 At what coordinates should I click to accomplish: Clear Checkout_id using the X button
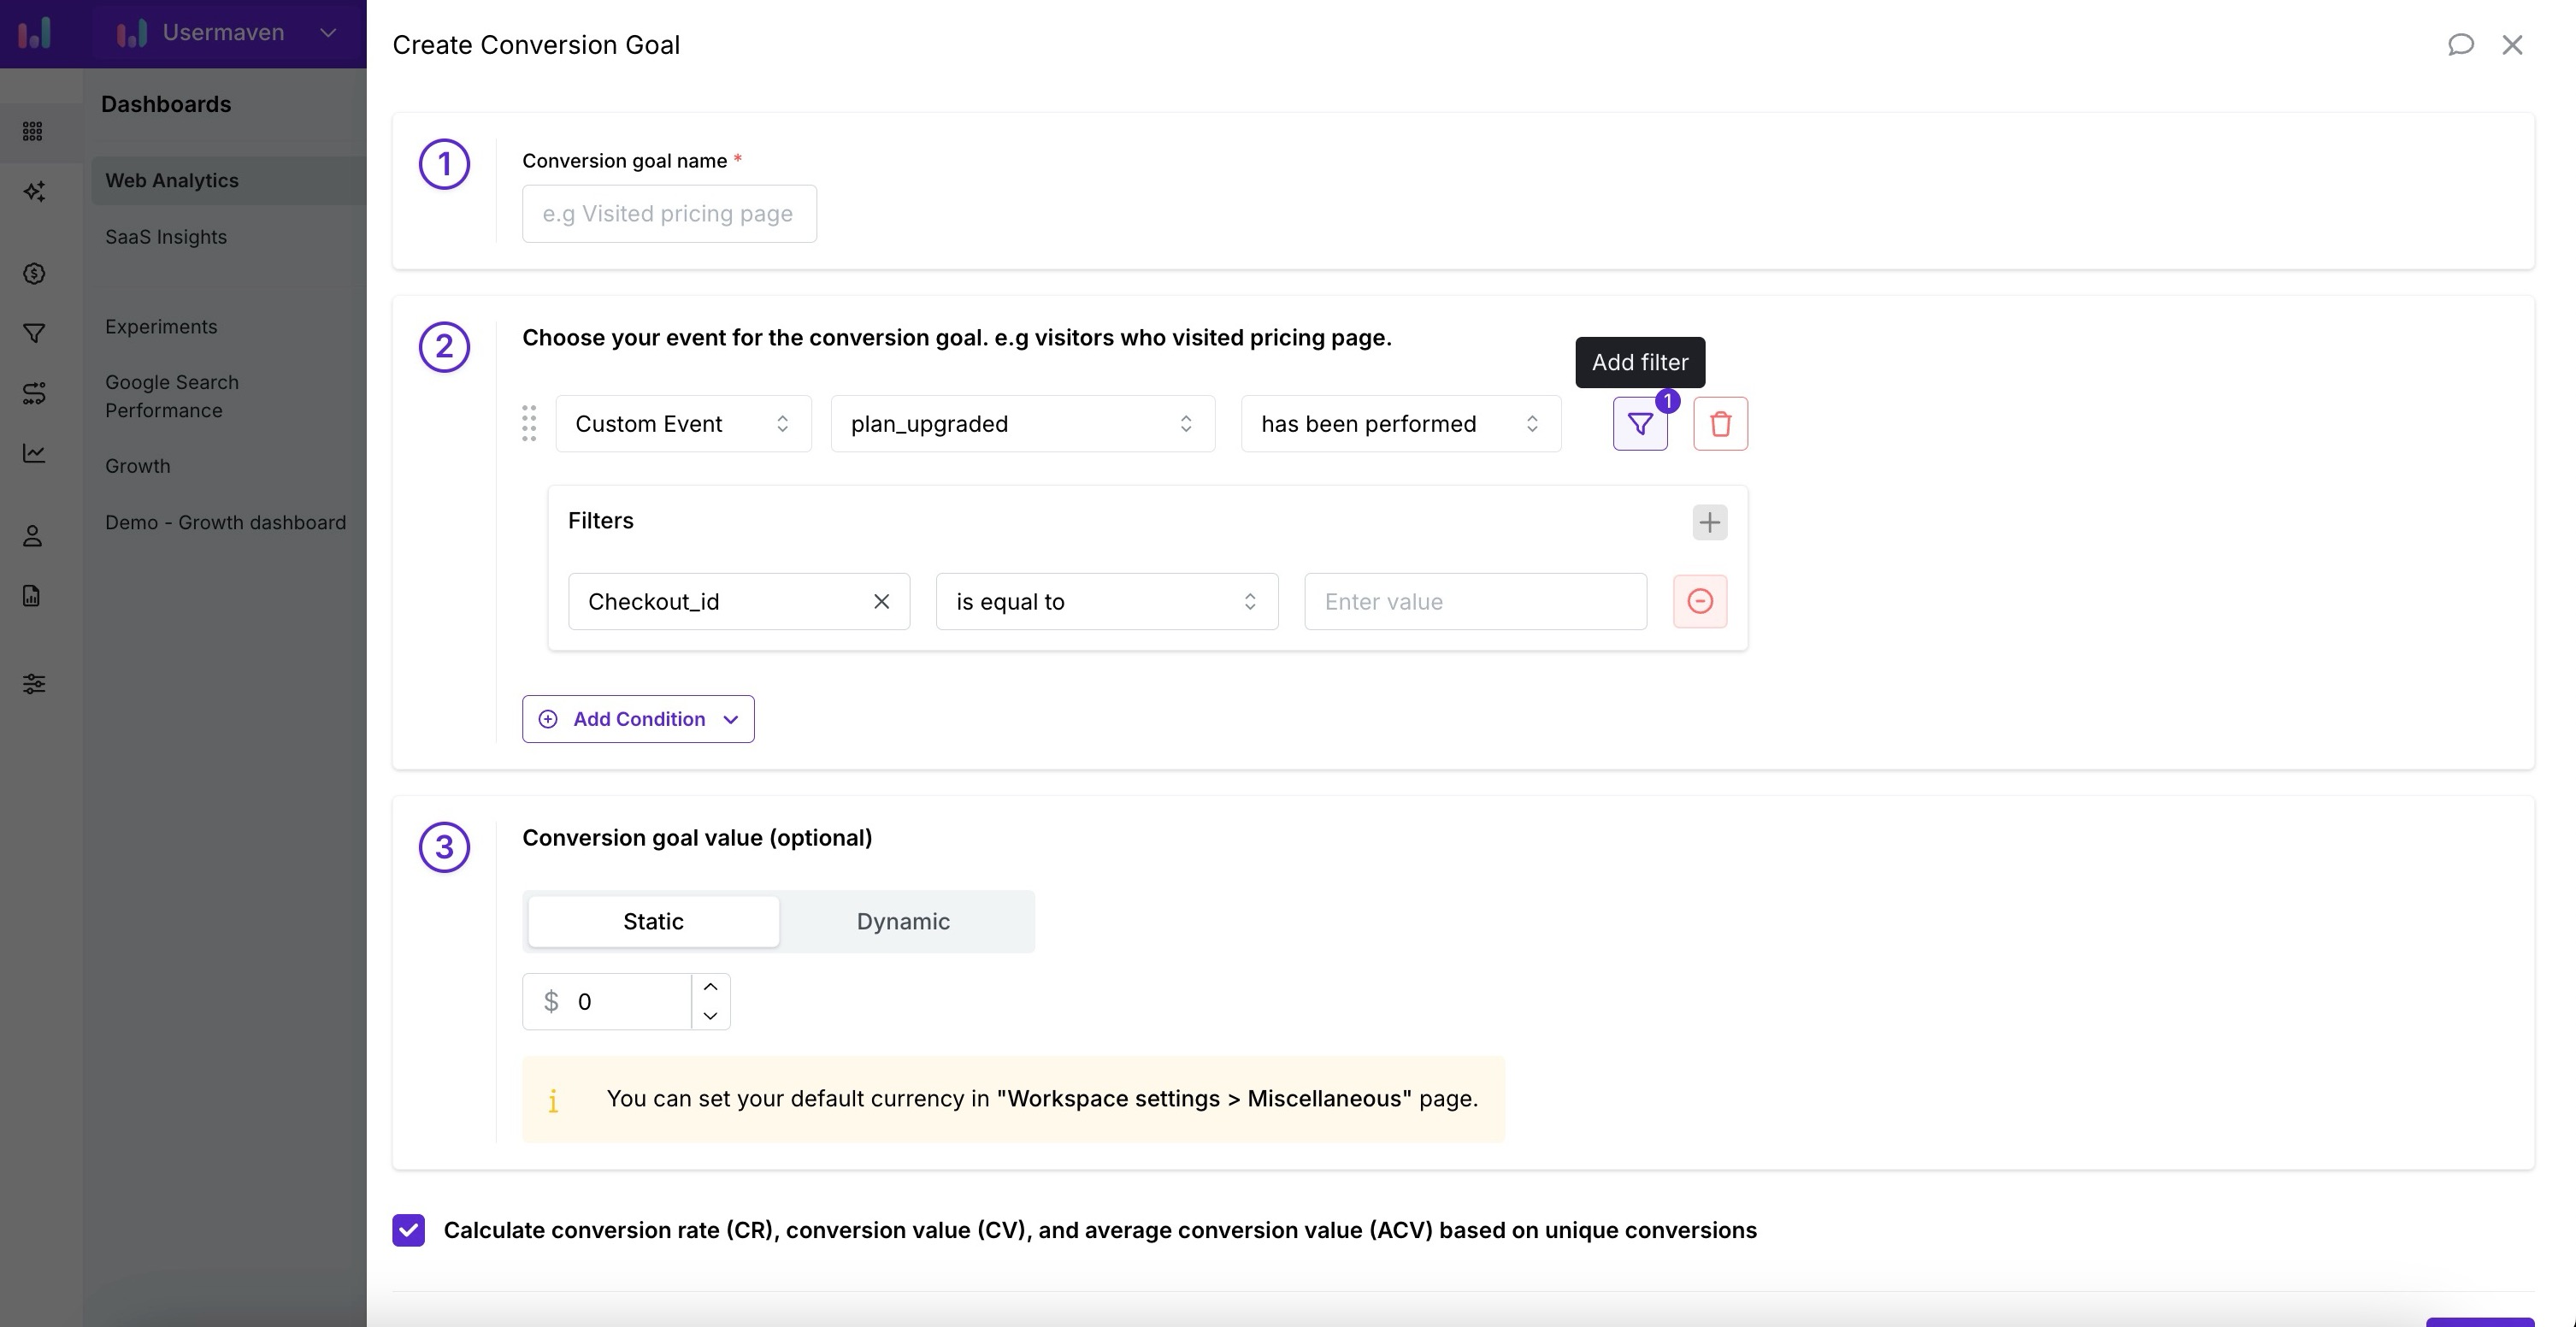881,601
